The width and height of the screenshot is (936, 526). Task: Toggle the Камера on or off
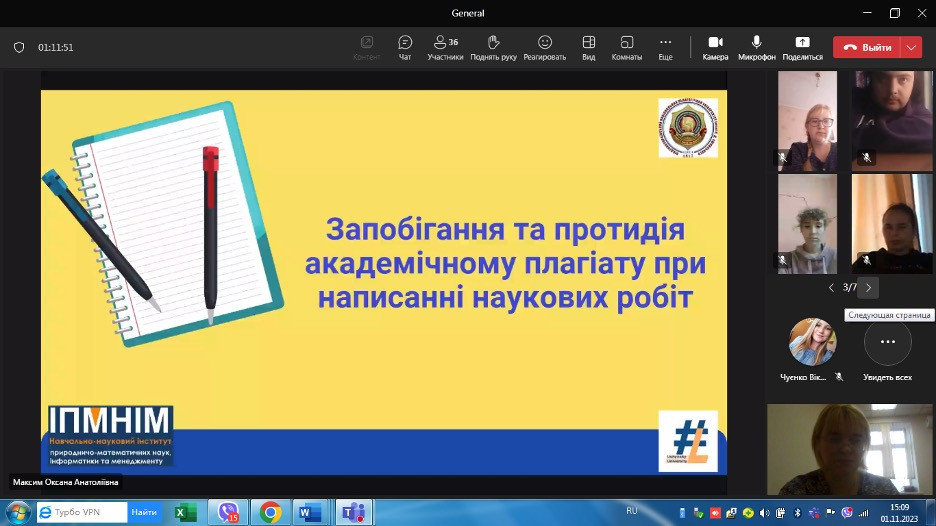click(715, 47)
